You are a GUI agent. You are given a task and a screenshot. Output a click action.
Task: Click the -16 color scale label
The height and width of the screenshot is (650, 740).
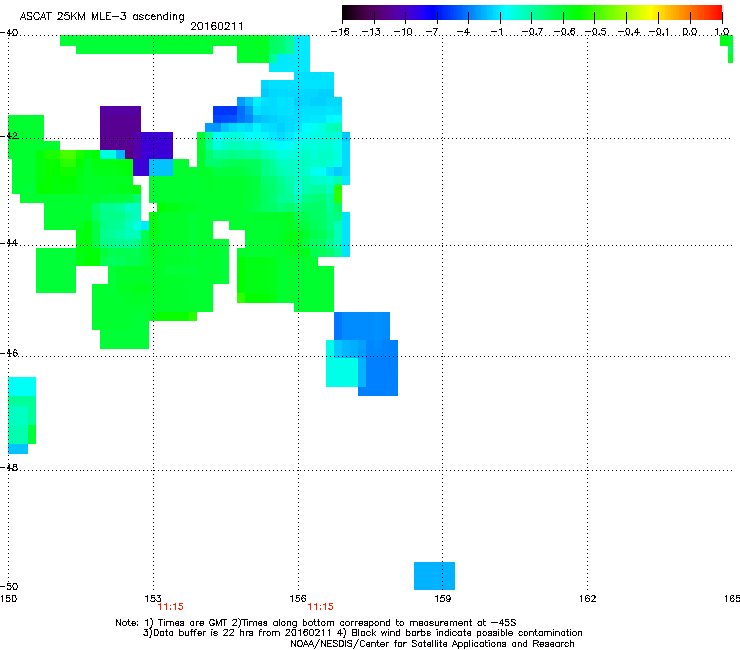(340, 32)
